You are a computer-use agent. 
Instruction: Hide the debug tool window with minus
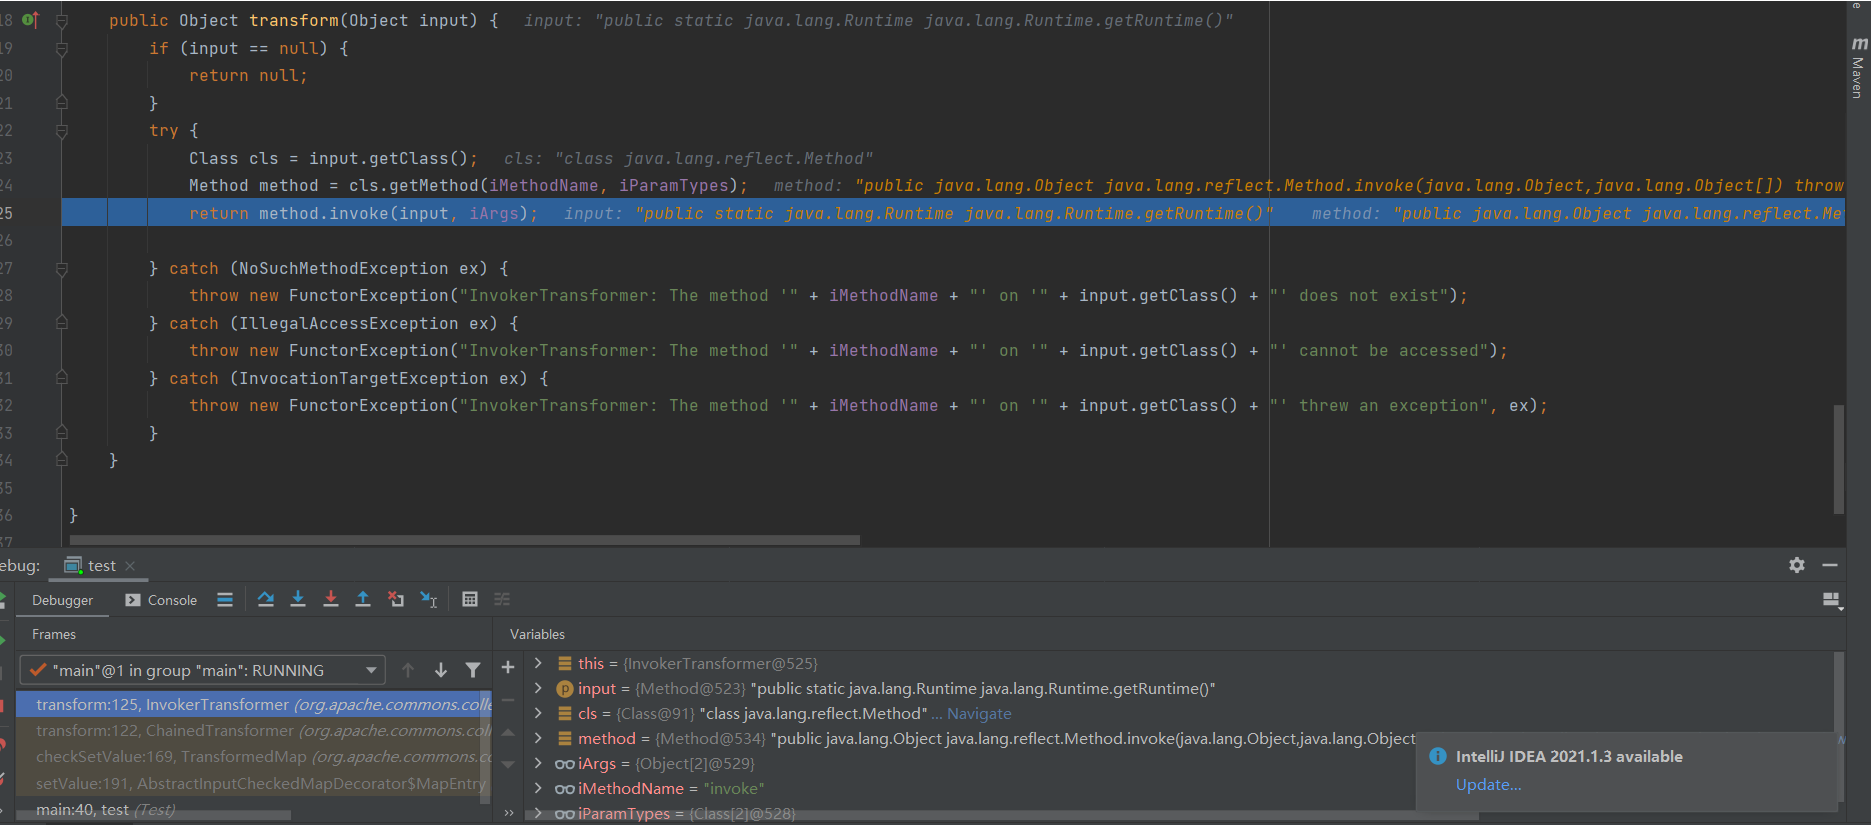click(1830, 565)
